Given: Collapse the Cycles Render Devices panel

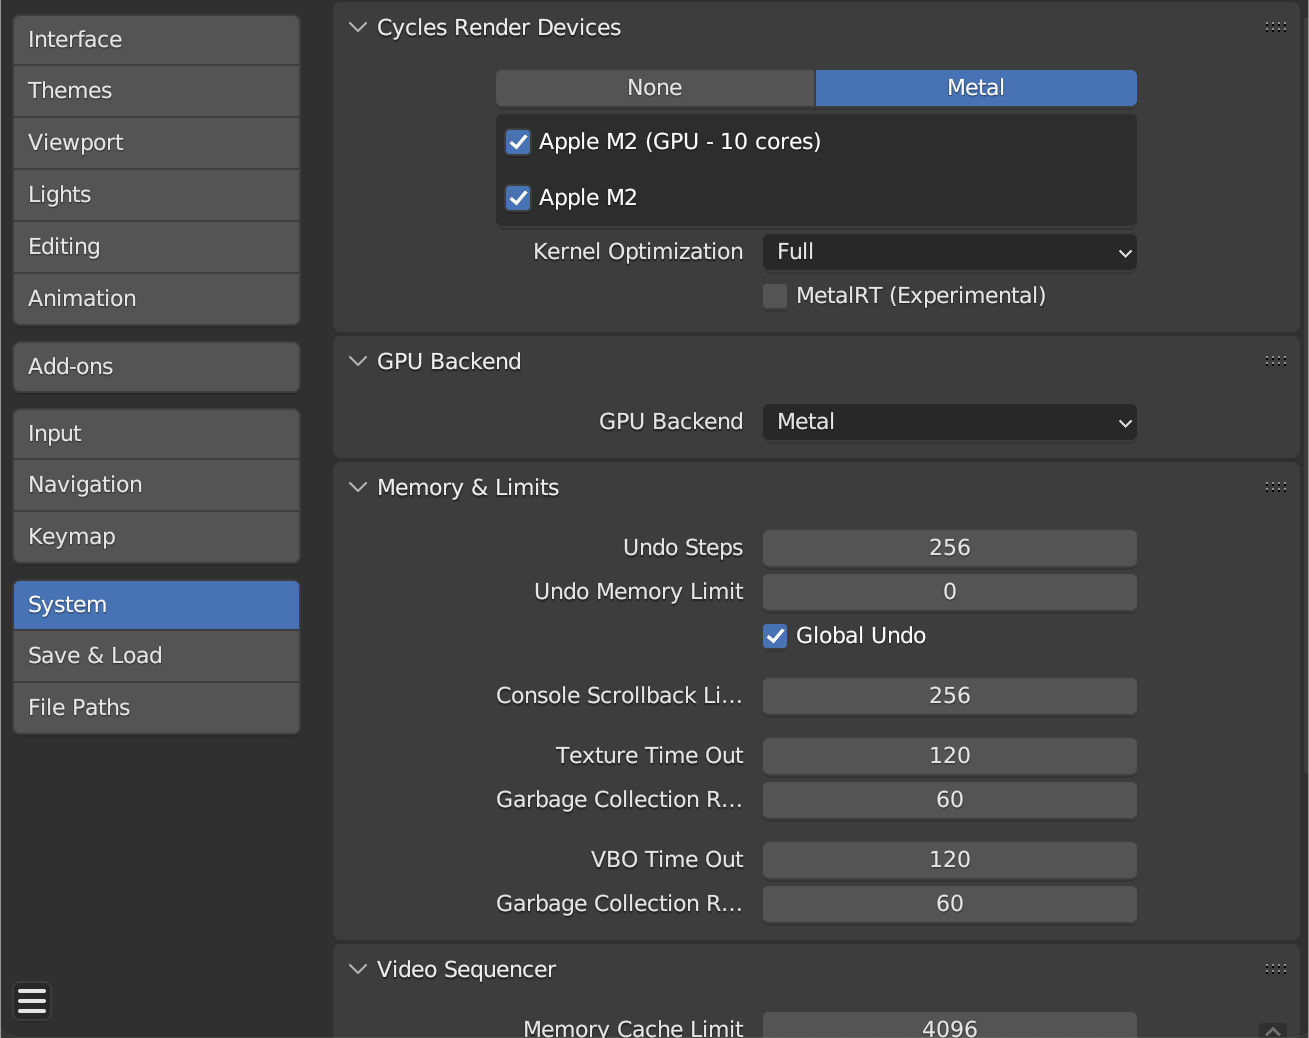Looking at the screenshot, I should [358, 27].
